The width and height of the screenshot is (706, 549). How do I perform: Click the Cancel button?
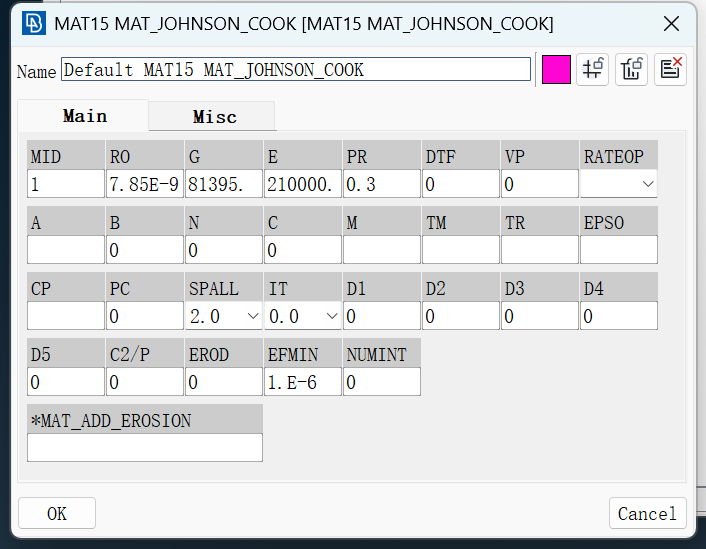click(647, 513)
